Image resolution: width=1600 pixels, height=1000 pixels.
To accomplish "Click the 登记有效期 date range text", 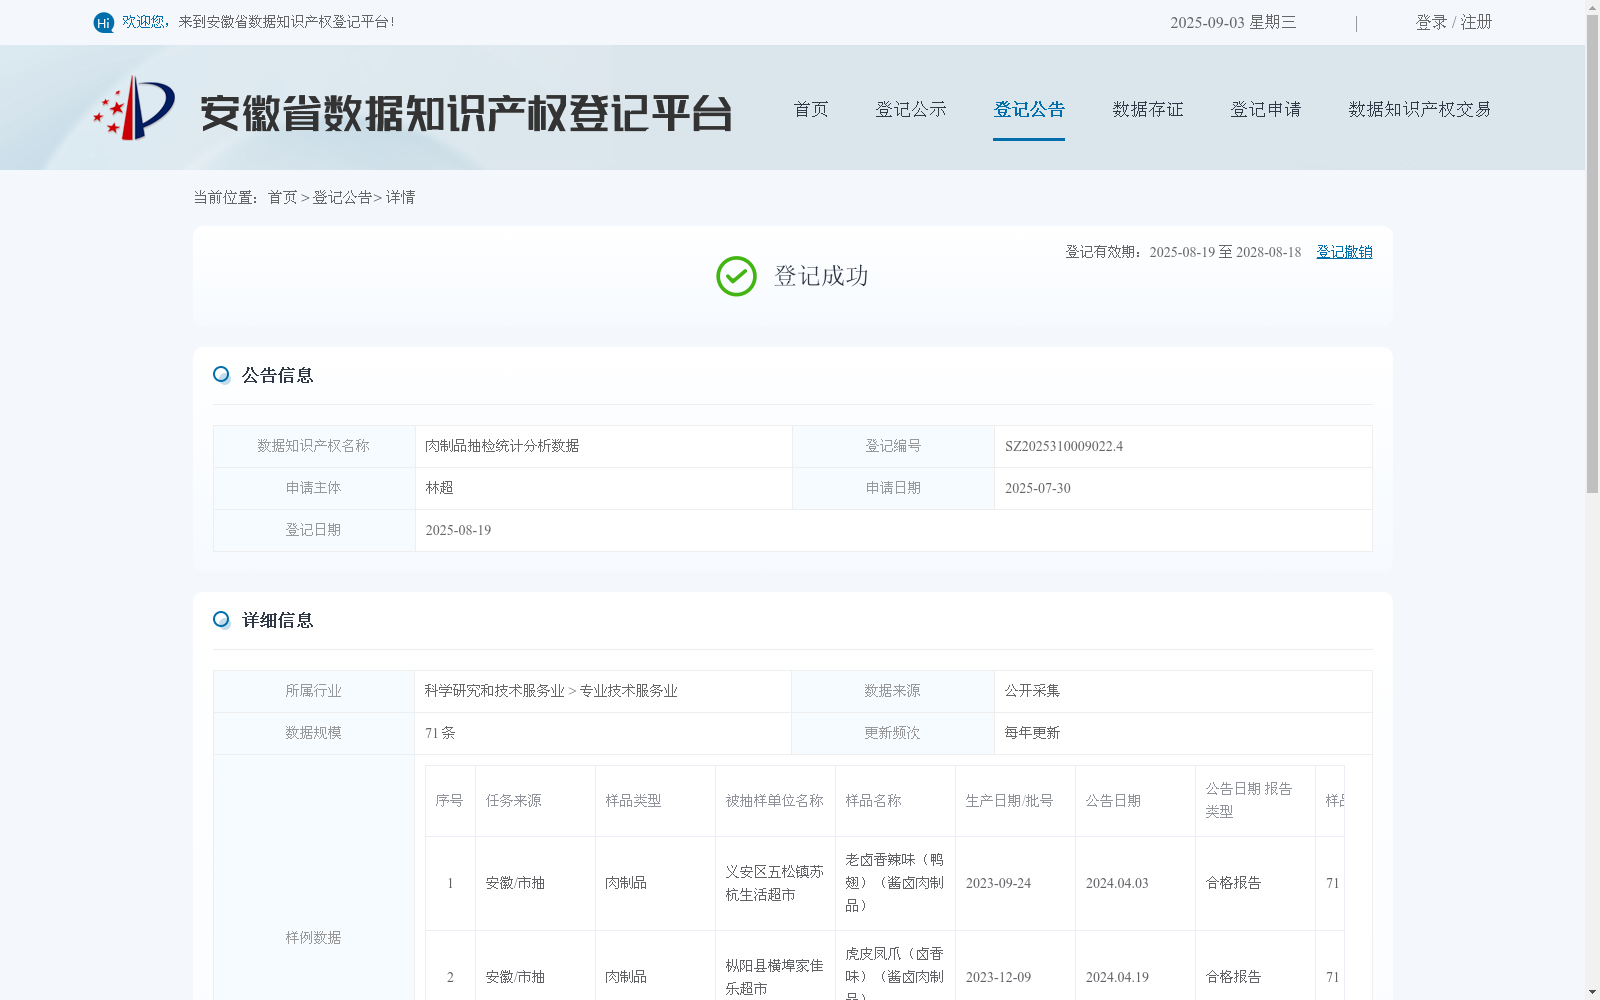I will point(1183,252).
